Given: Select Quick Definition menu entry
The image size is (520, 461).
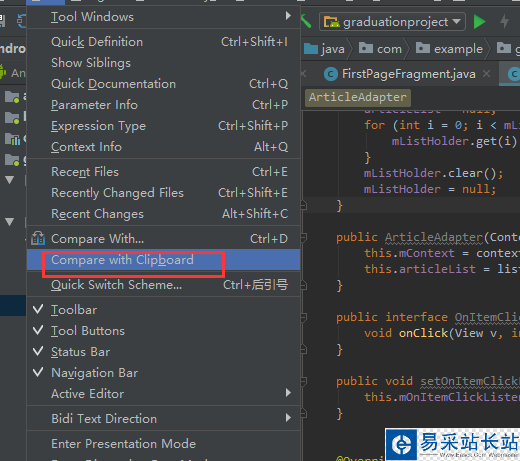Looking at the screenshot, I should tap(163, 42).
